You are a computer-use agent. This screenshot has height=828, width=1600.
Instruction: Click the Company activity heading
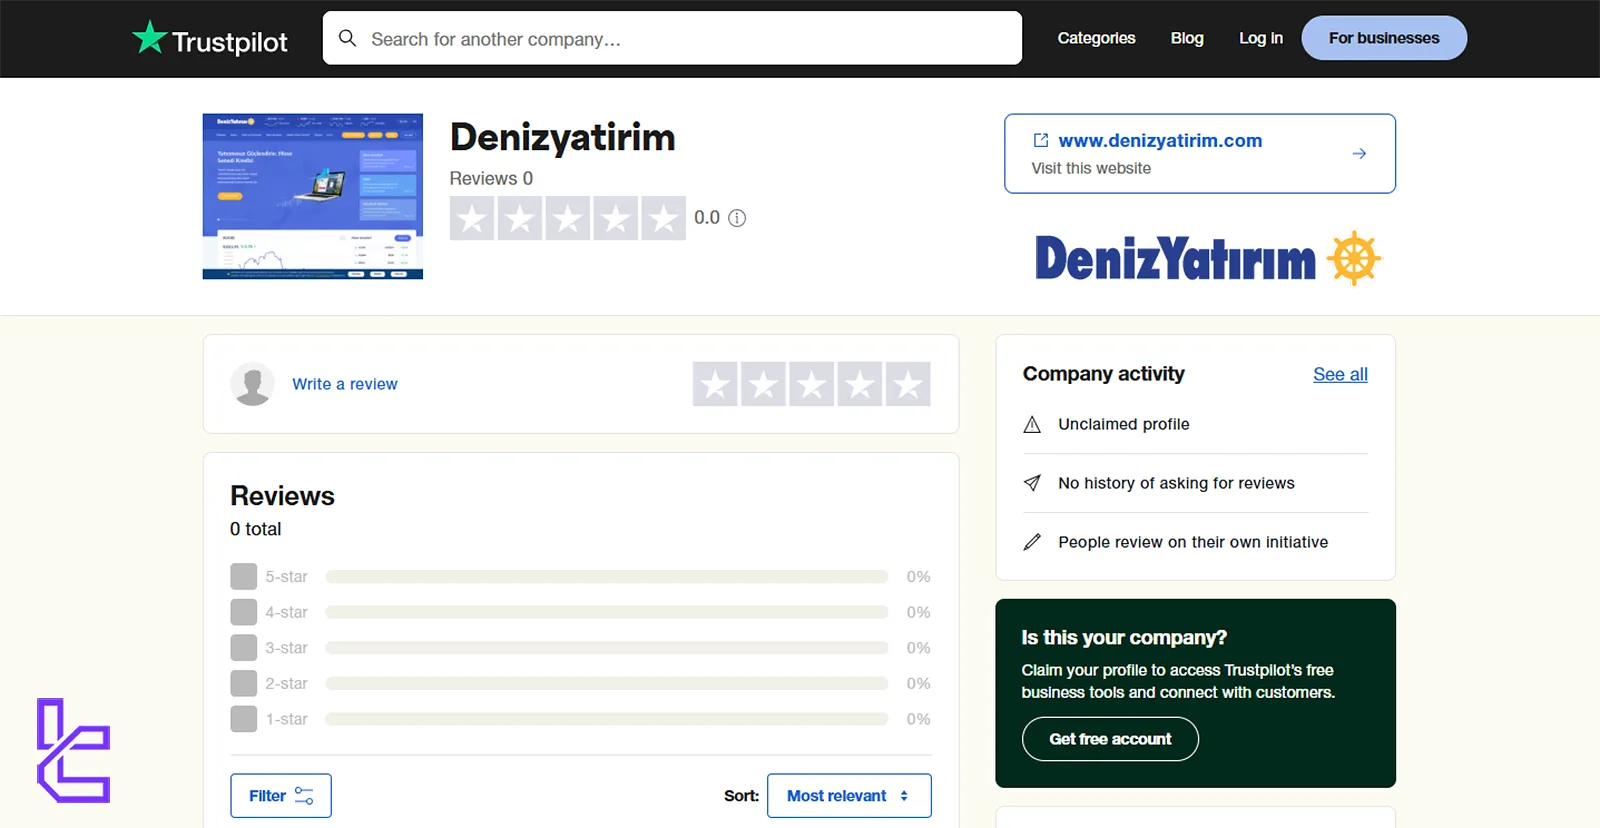(1103, 374)
